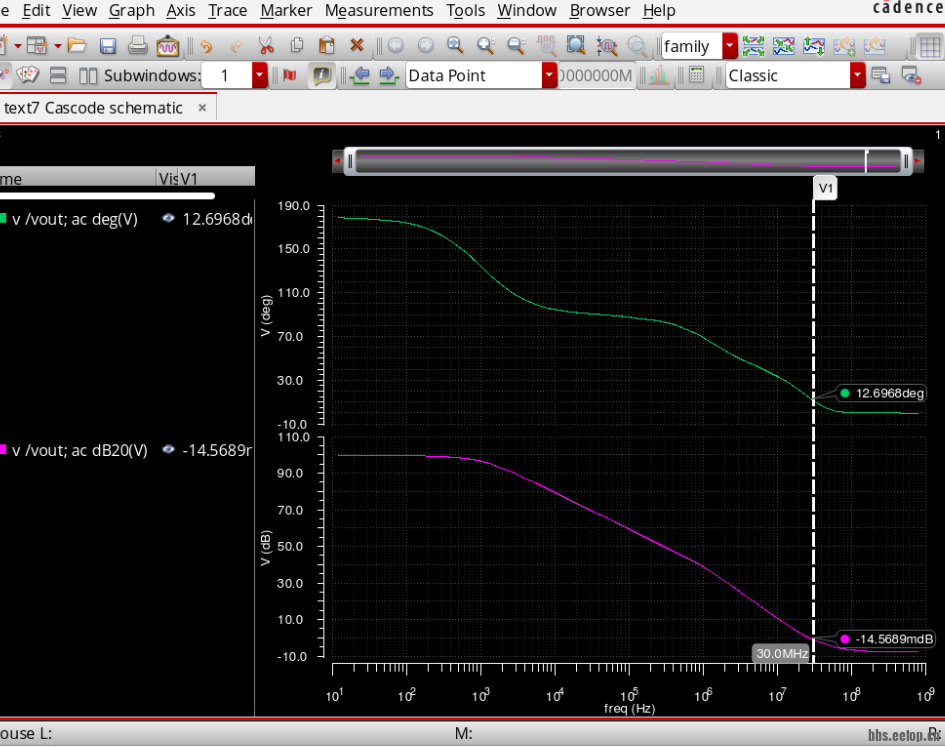Viewport: 945px width, 747px height.
Task: Click the grid layout icon
Action: click(x=930, y=46)
